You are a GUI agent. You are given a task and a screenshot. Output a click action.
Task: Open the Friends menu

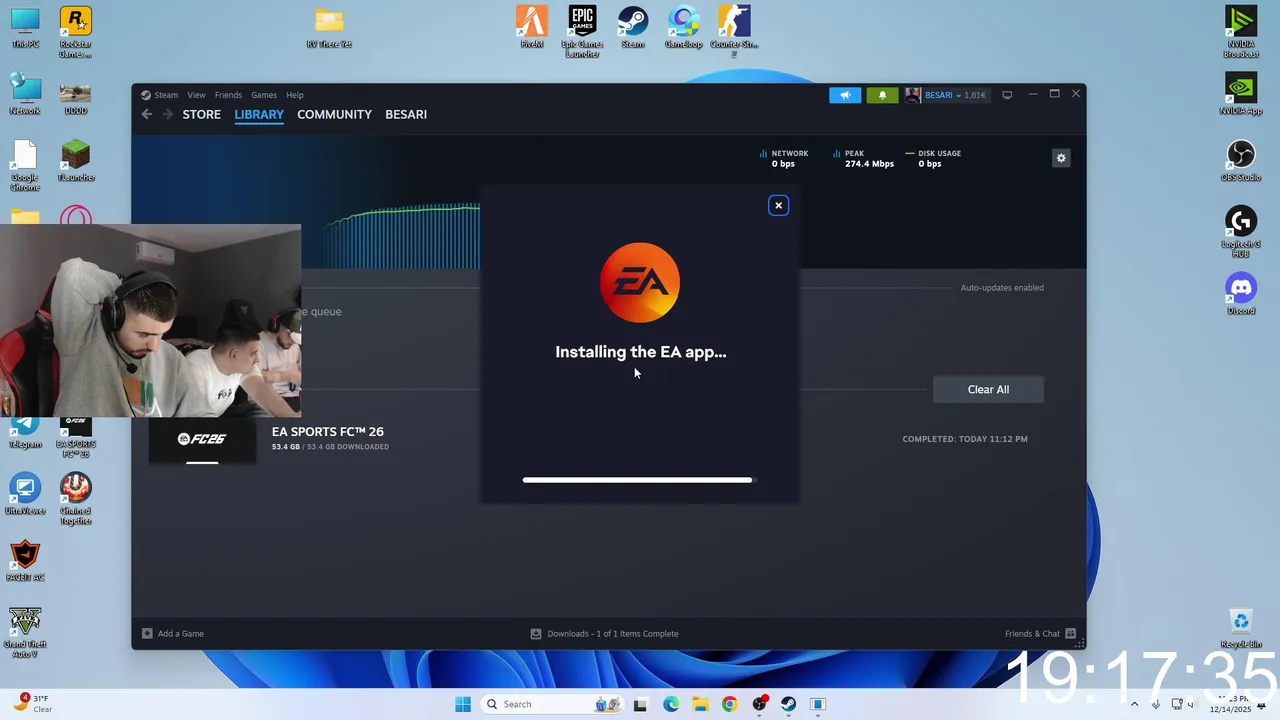228,95
